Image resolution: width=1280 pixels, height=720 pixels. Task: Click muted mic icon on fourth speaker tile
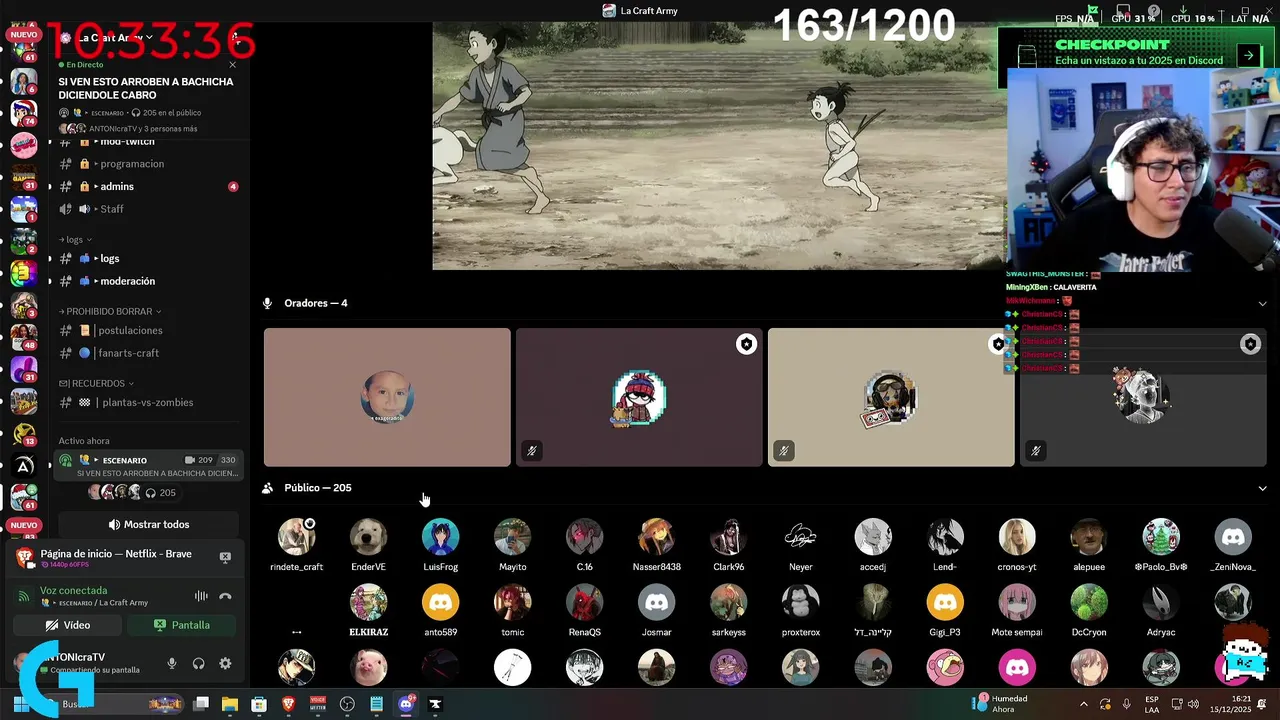coord(1036,451)
